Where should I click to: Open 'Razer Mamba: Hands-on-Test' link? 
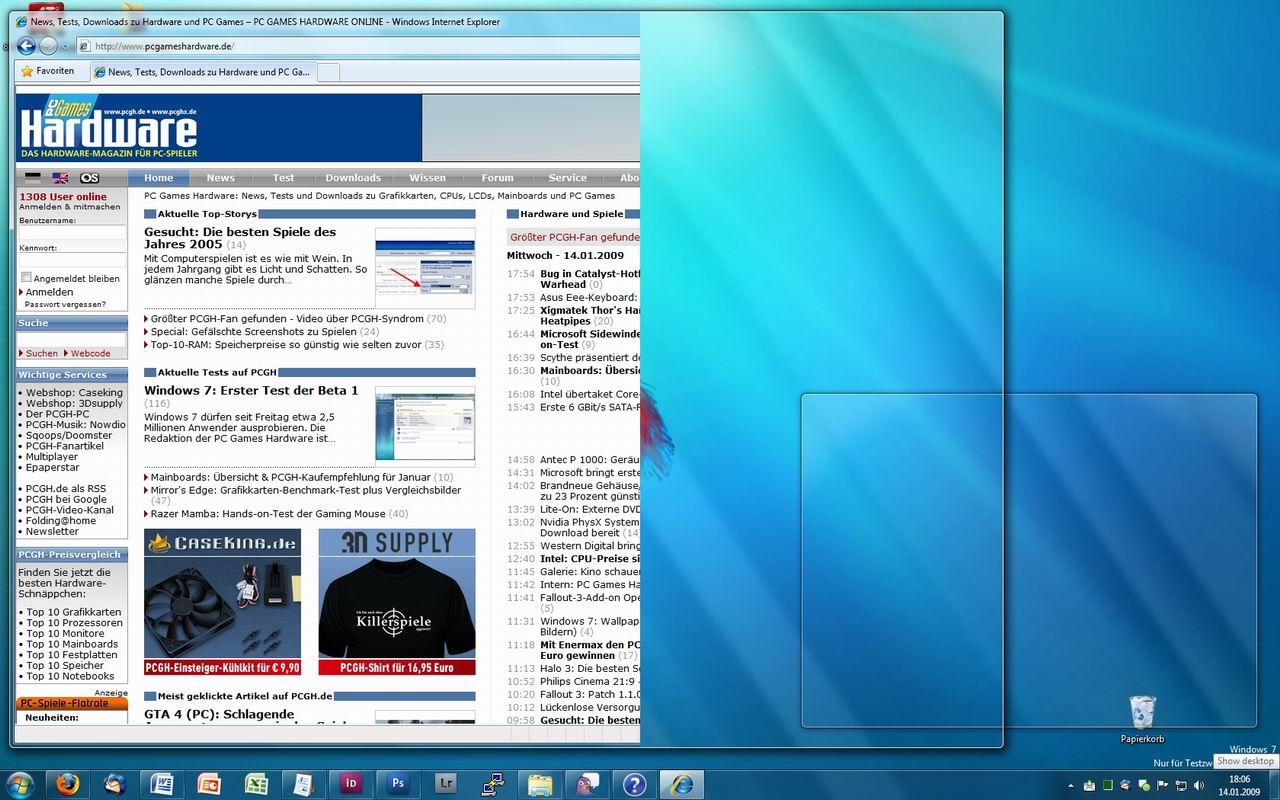click(x=268, y=513)
